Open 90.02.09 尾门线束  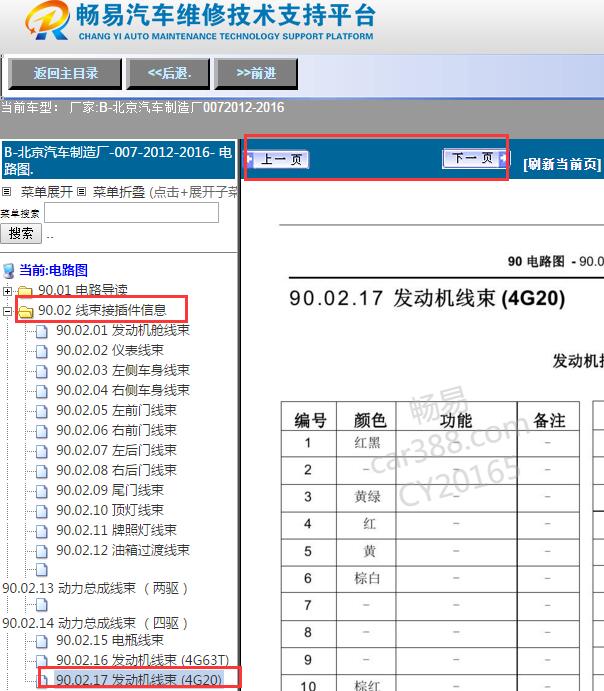click(x=110, y=490)
